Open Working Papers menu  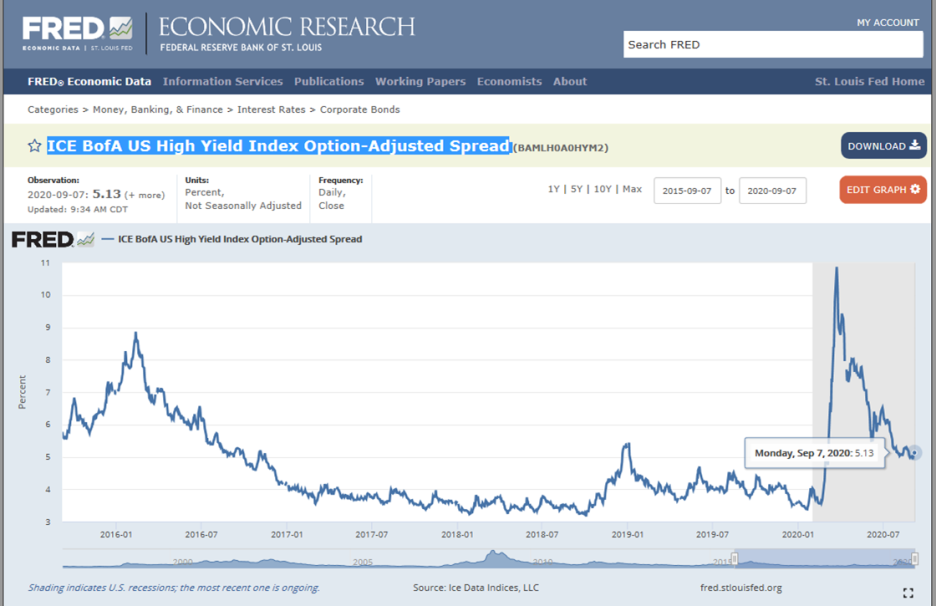(x=420, y=82)
